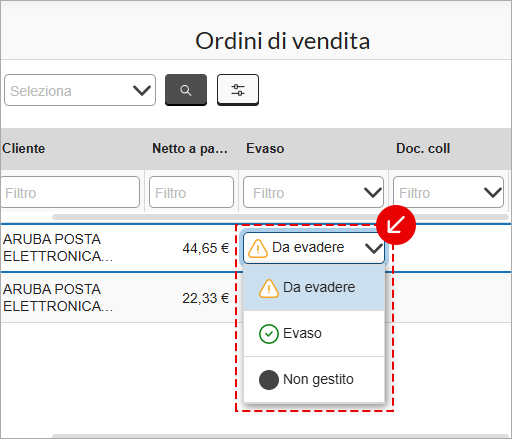This screenshot has height=439, width=512.
Task: Collapse the Da evadere status combo box
Action: 314,248
